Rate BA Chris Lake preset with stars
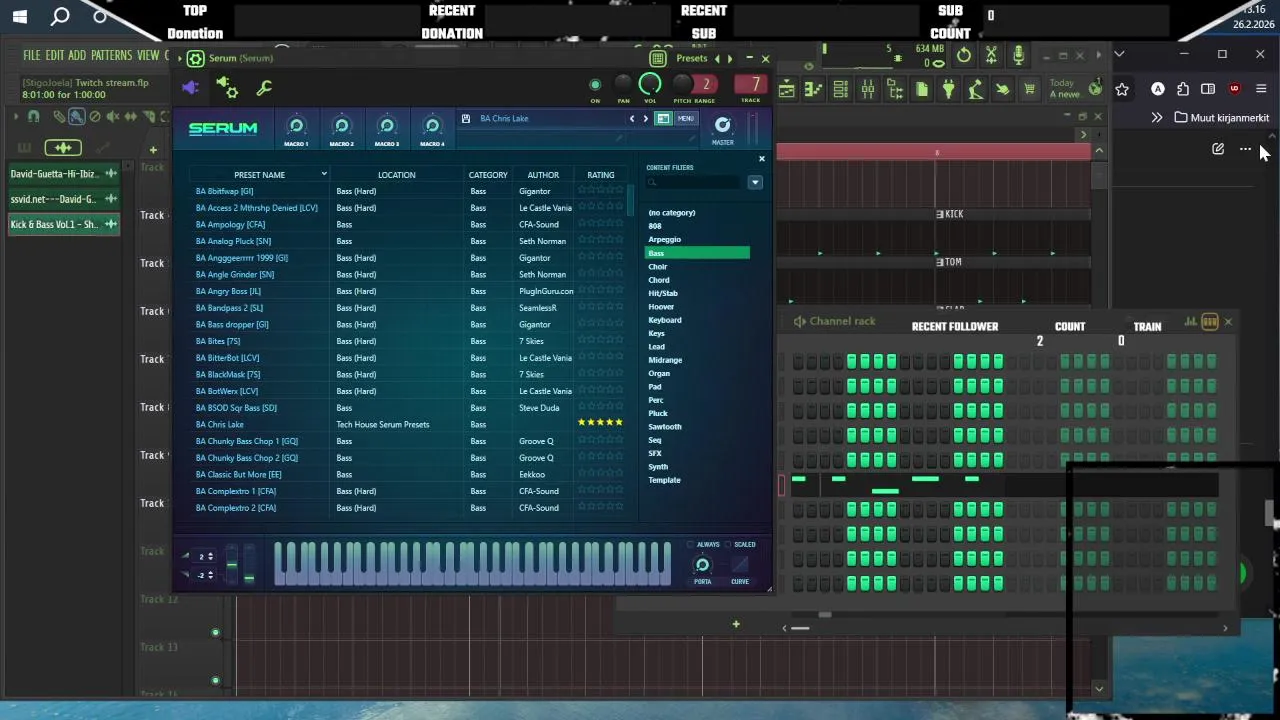This screenshot has height=720, width=1280. (600, 423)
